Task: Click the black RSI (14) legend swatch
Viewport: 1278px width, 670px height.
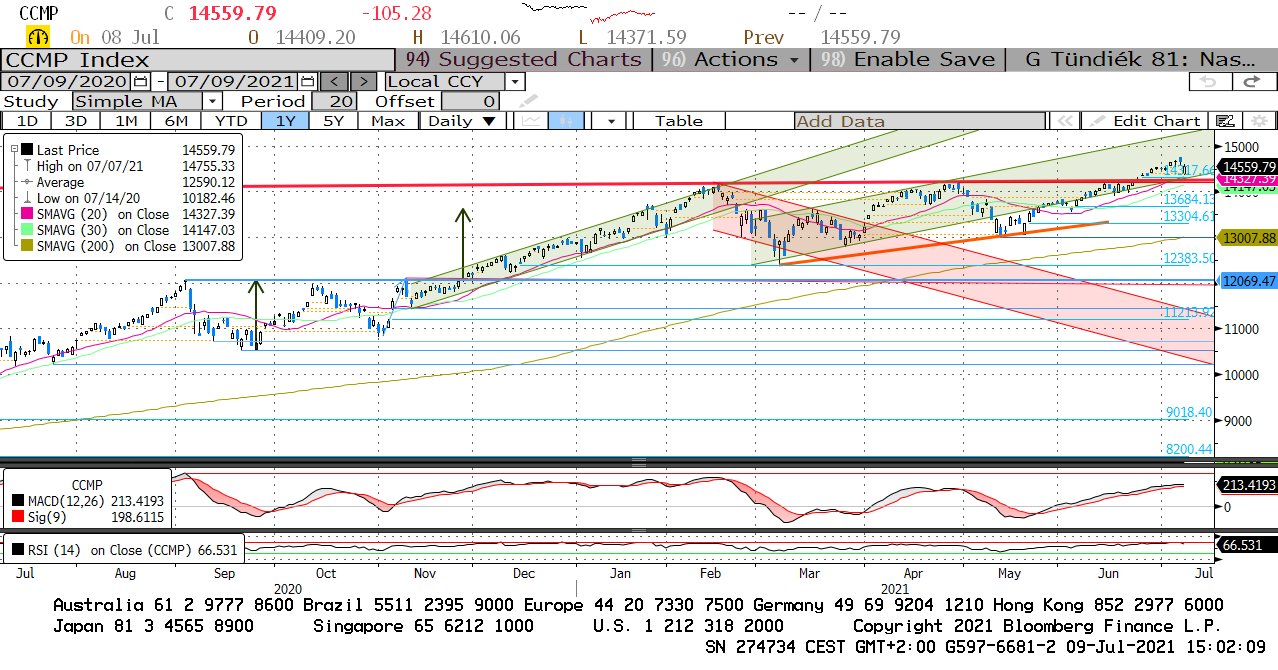Action: [x=17, y=549]
